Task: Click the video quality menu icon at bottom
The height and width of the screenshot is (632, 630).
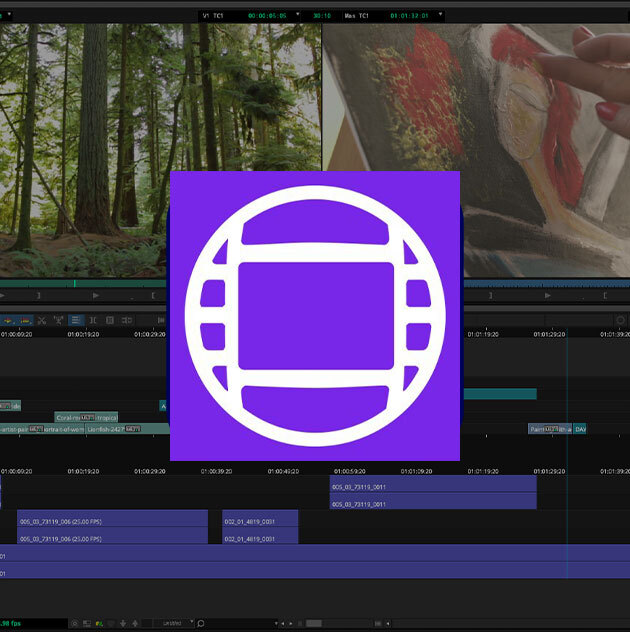Action: (x=87, y=624)
